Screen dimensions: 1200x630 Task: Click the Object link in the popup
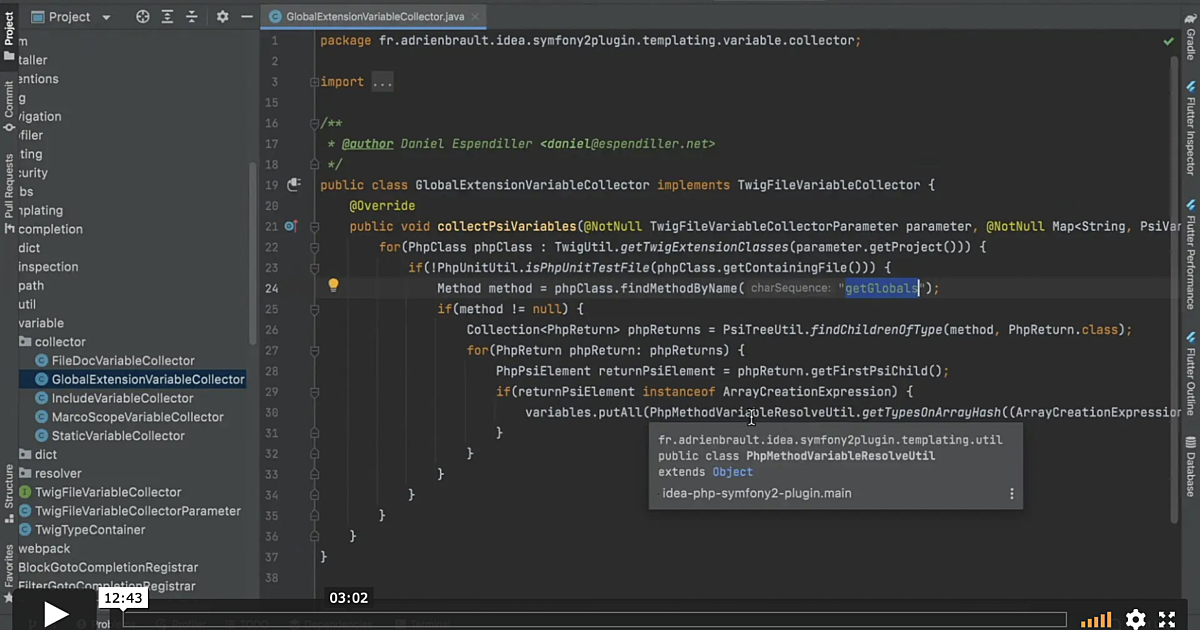tap(732, 471)
